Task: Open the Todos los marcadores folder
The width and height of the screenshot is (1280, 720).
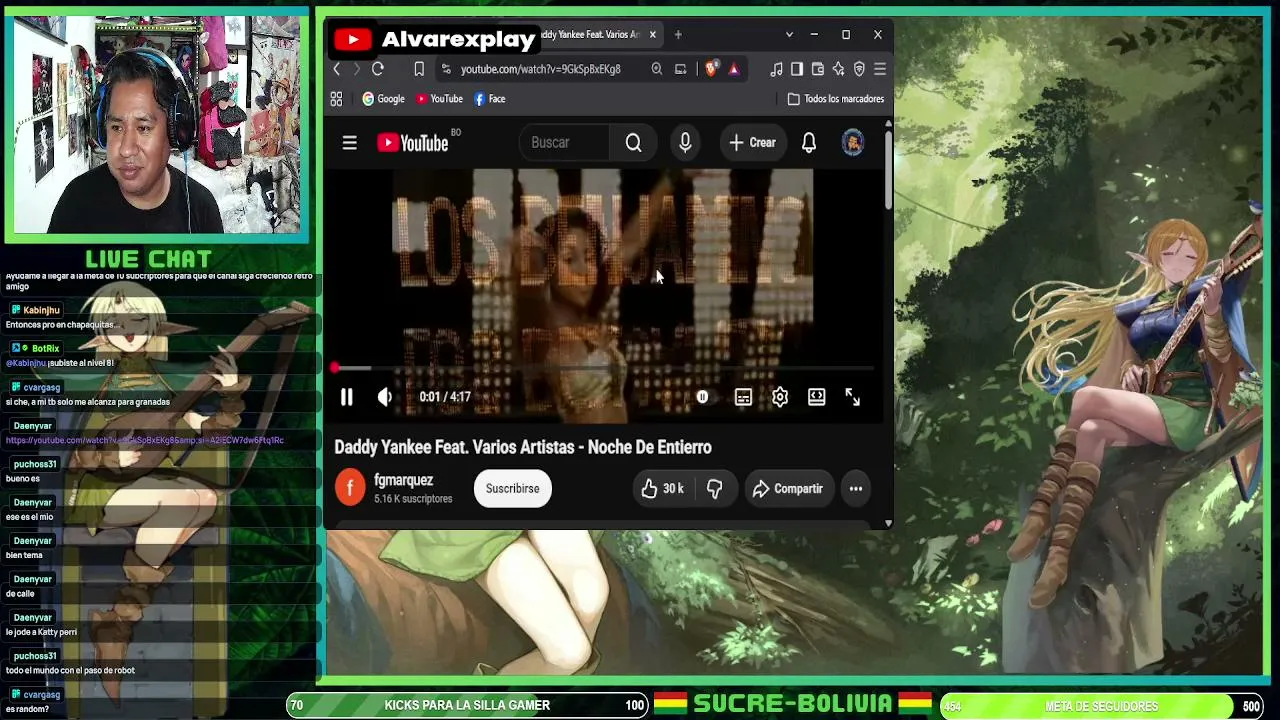Action: pyautogui.click(x=836, y=99)
